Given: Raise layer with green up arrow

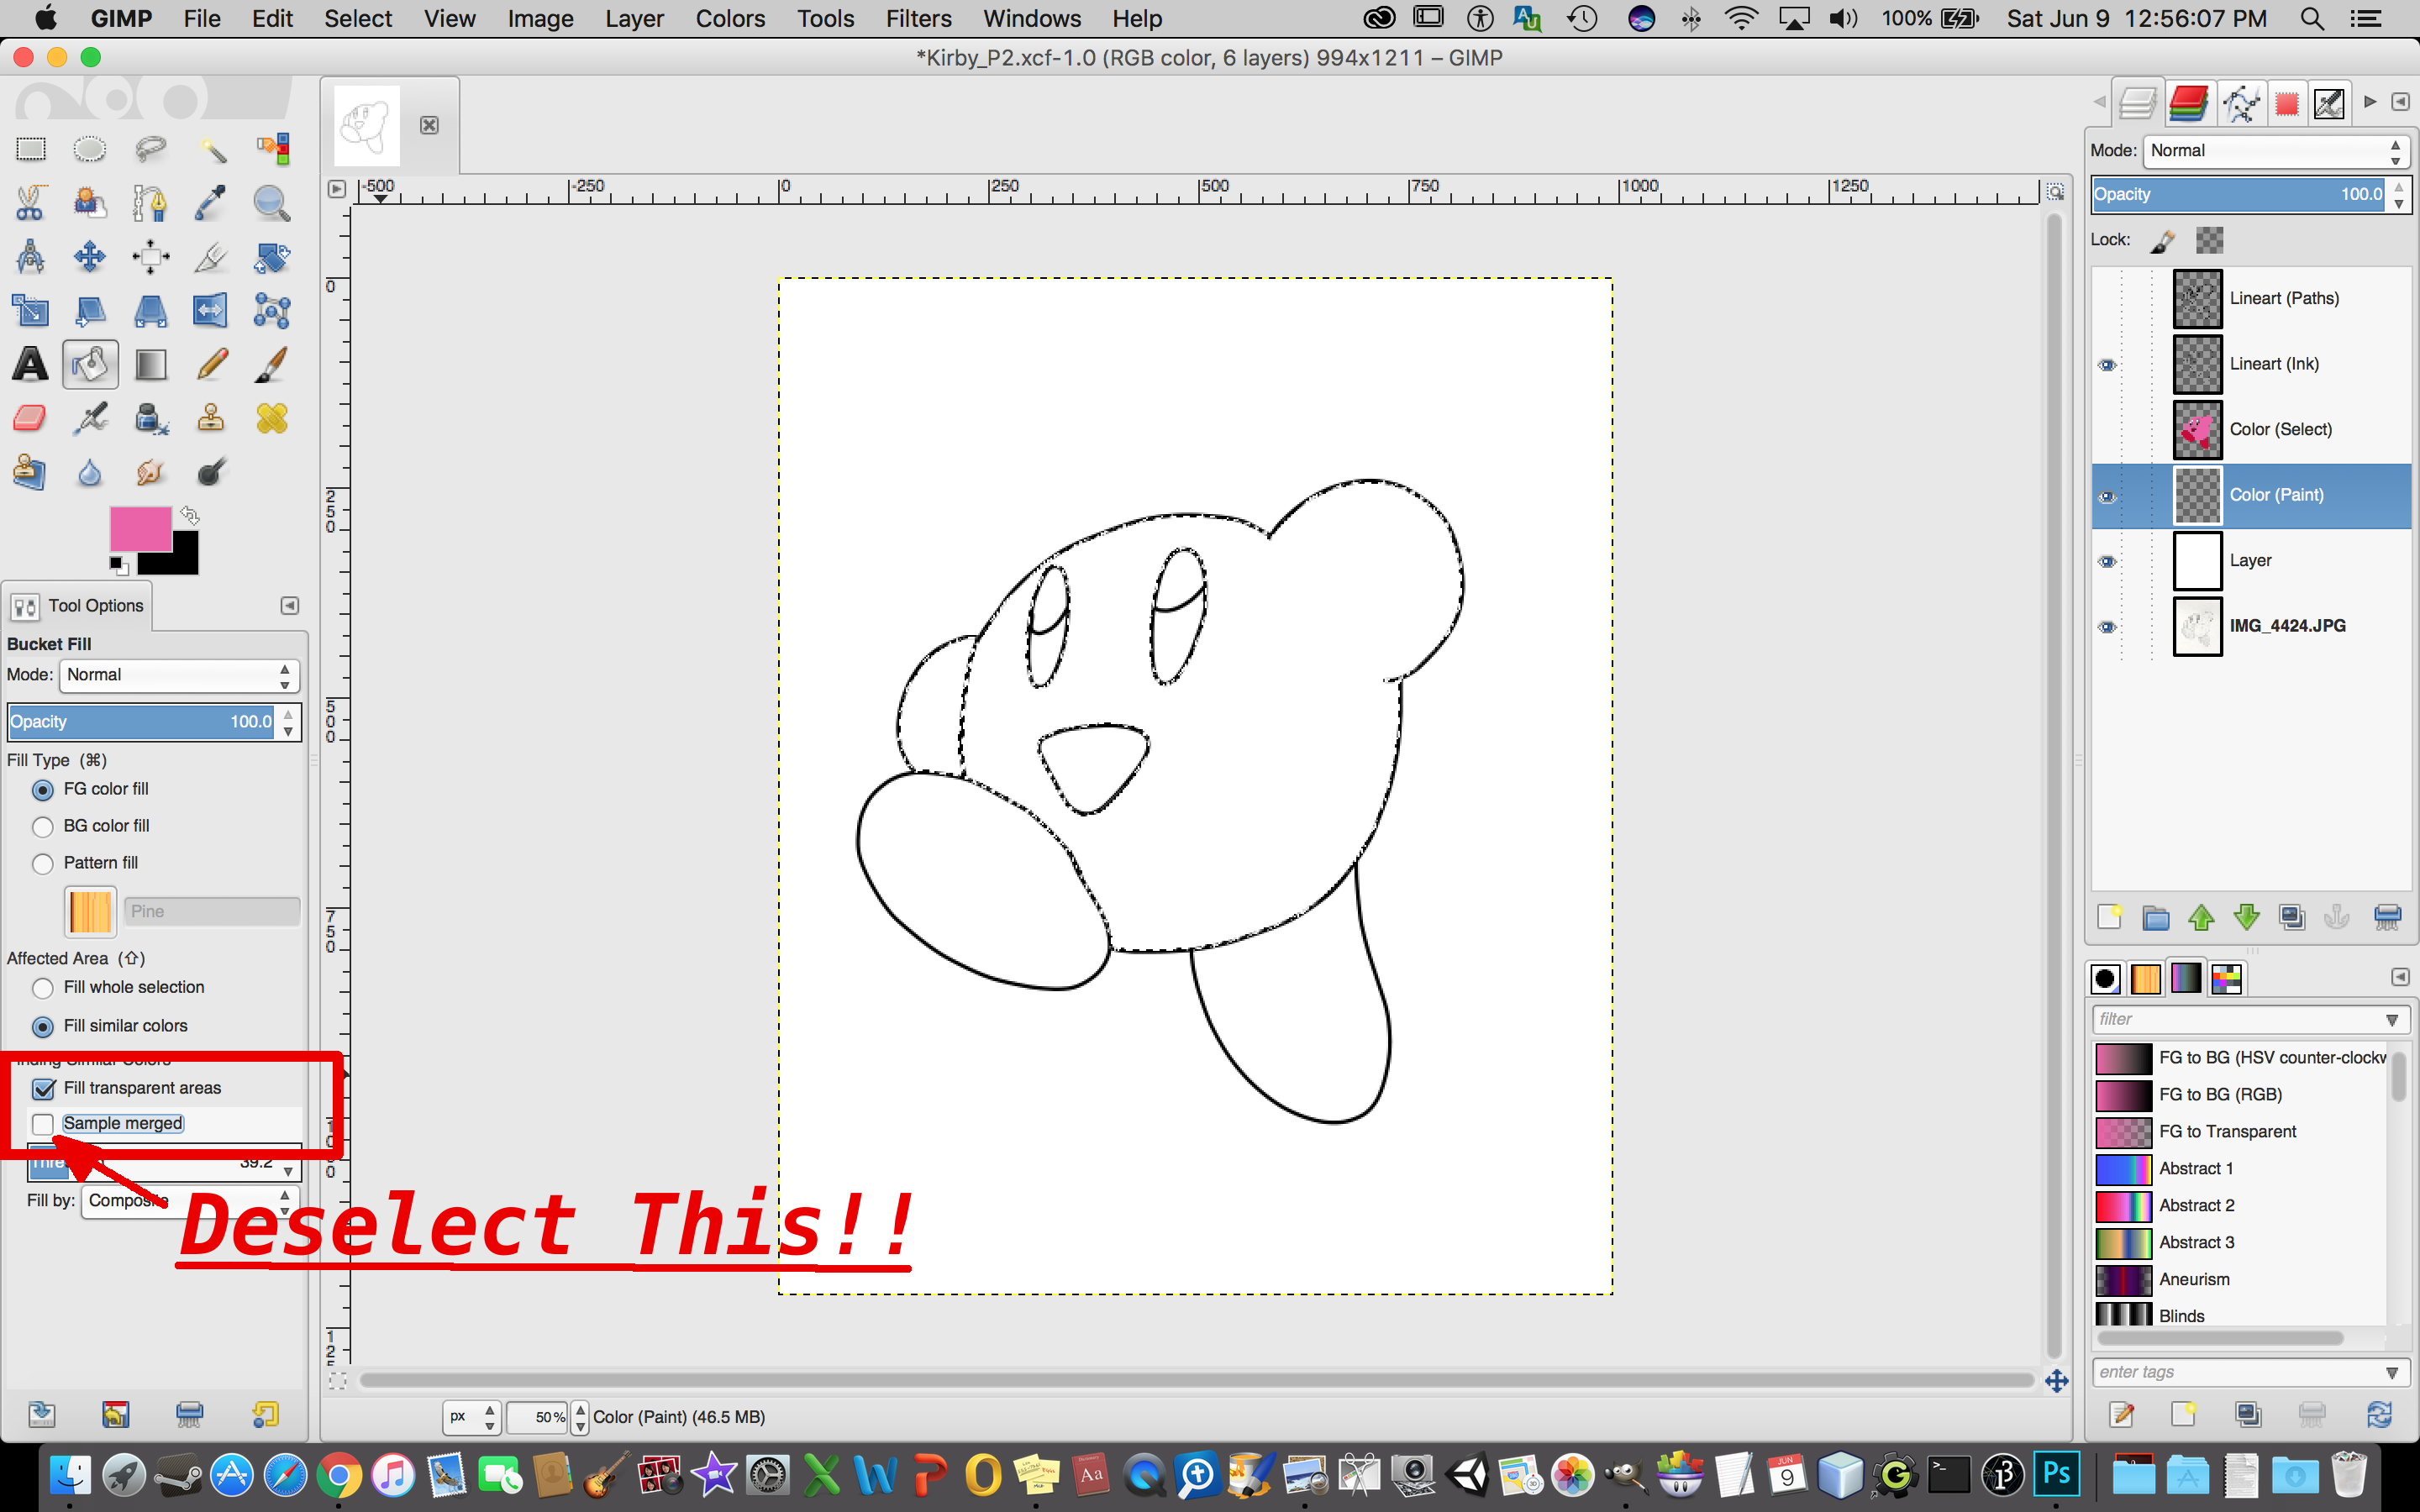Looking at the screenshot, I should [x=2201, y=917].
